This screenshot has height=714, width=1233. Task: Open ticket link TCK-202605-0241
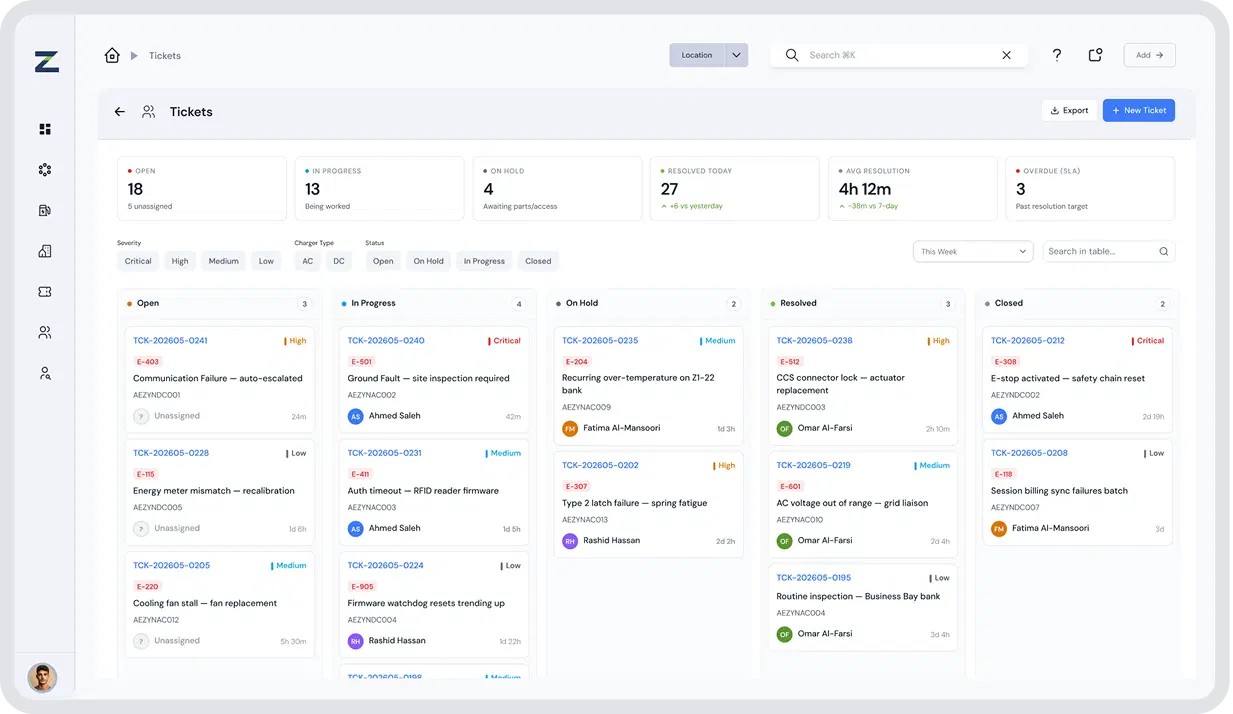pos(170,341)
